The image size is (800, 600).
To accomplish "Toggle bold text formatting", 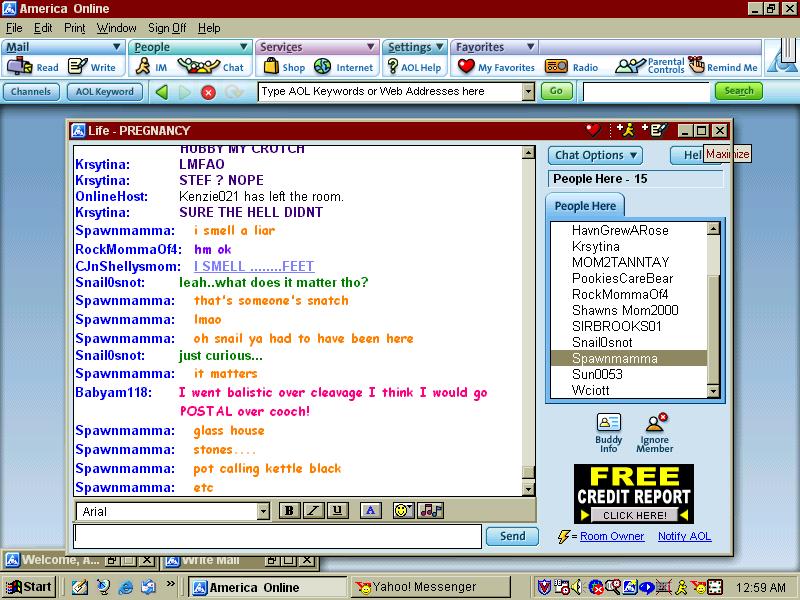I will tap(289, 510).
